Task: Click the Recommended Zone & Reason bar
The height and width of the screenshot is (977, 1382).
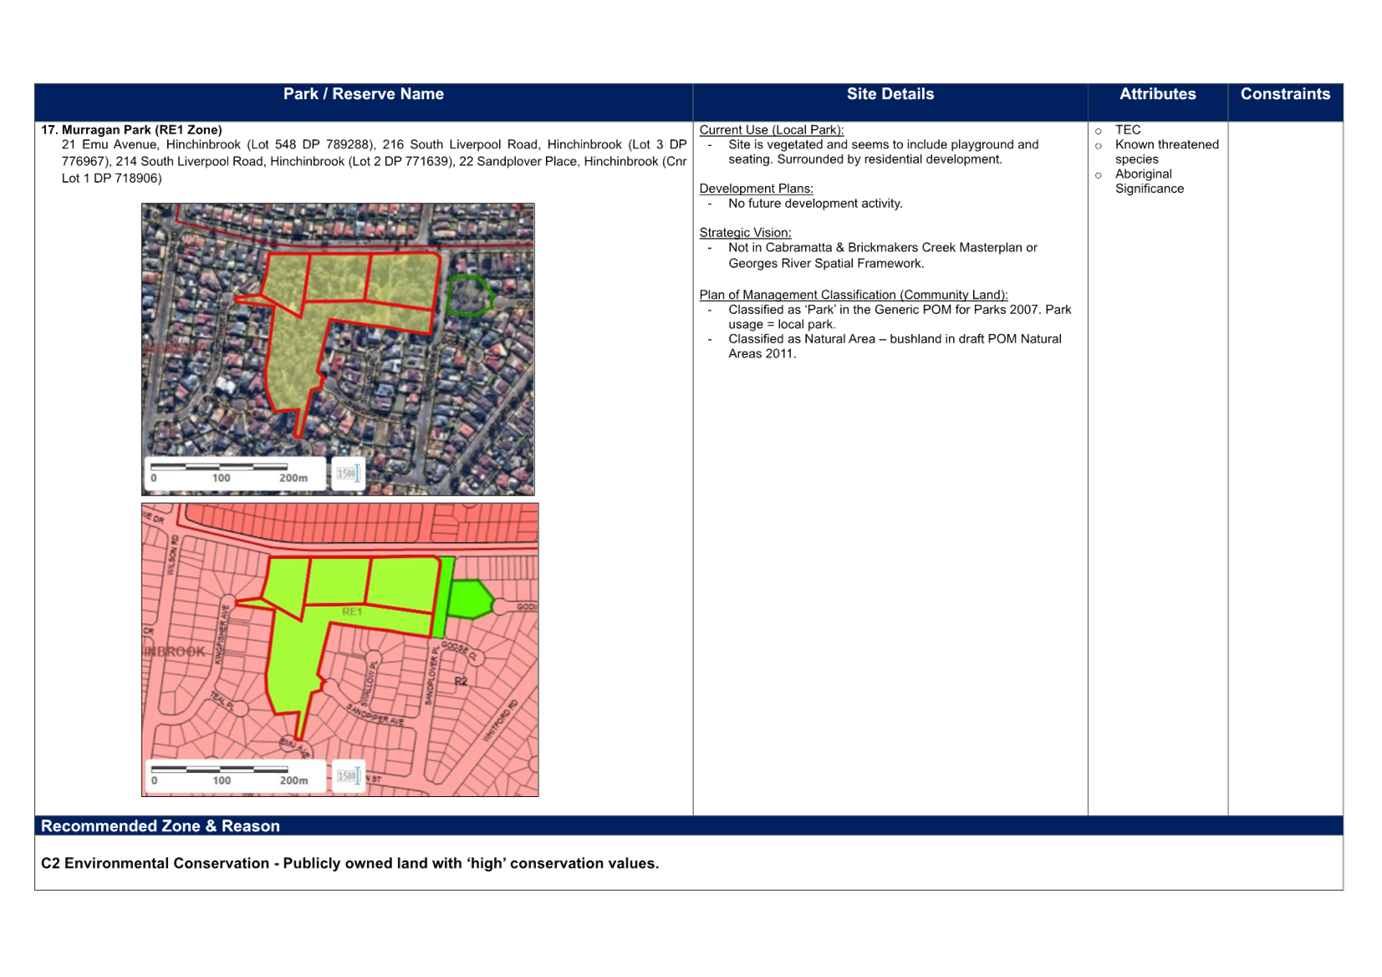Action: tap(689, 826)
